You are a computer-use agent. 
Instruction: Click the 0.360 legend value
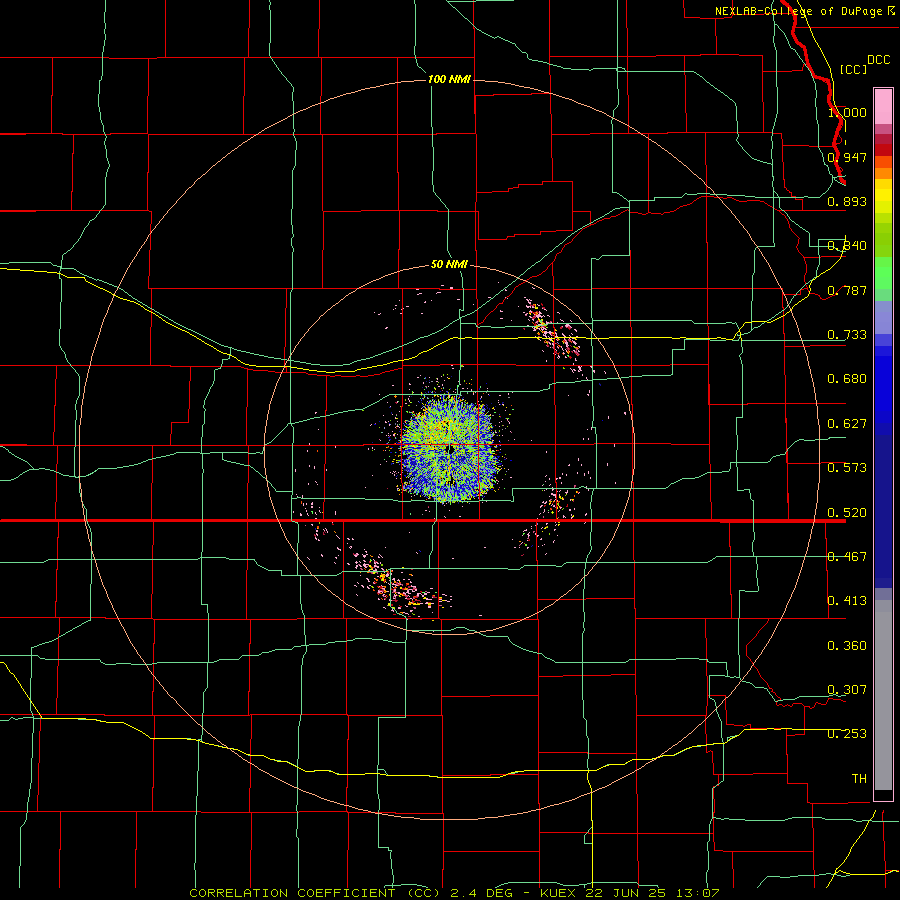(x=847, y=646)
